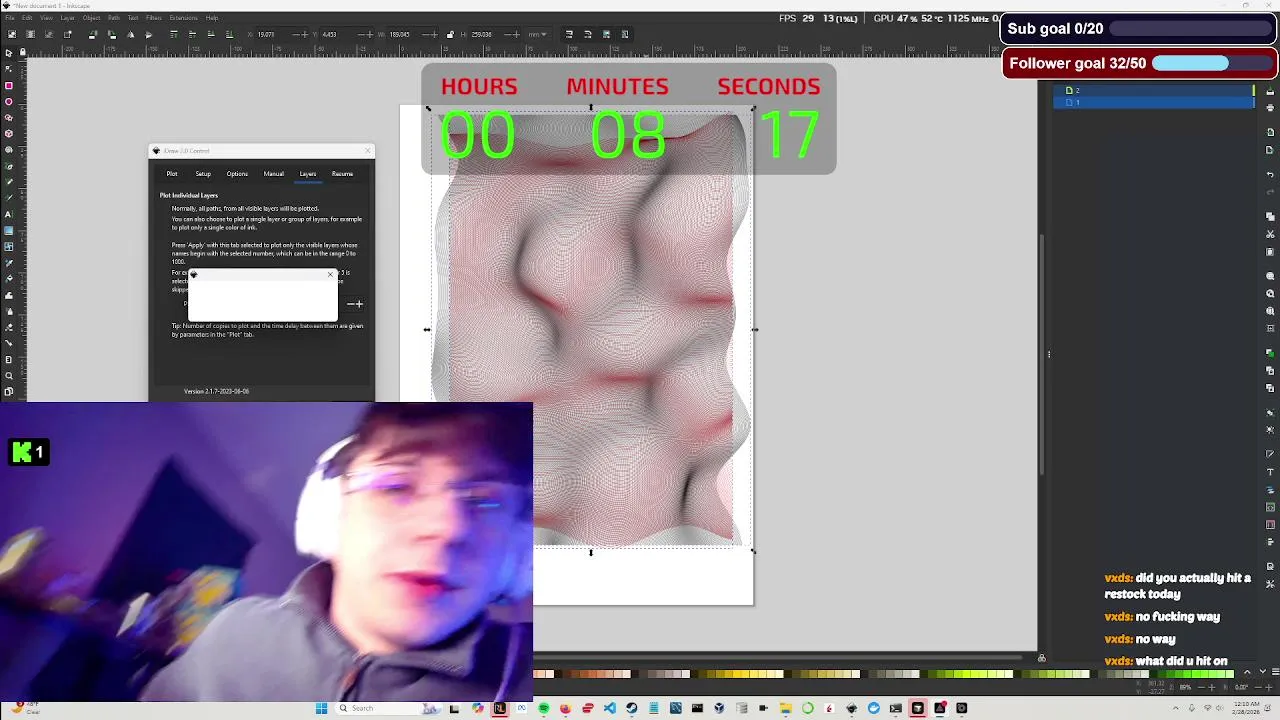The image size is (1280, 720).
Task: Toggle lock guides icon at ruler corner
Action: click(x=23, y=52)
